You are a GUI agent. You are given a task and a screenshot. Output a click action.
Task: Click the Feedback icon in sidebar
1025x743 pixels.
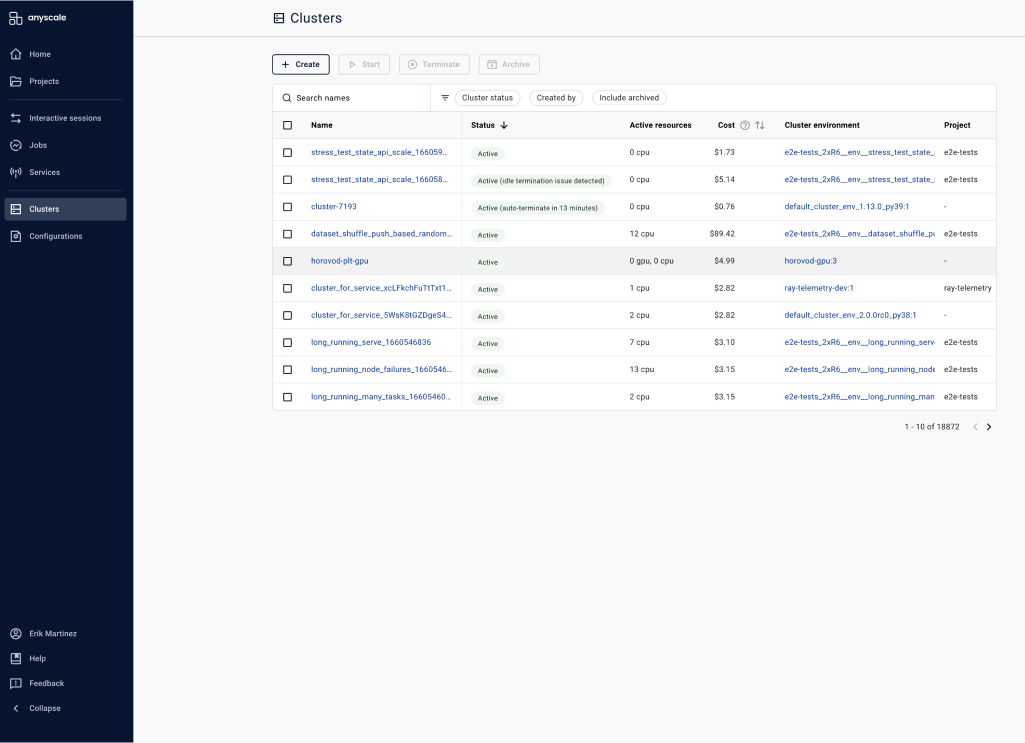point(16,684)
